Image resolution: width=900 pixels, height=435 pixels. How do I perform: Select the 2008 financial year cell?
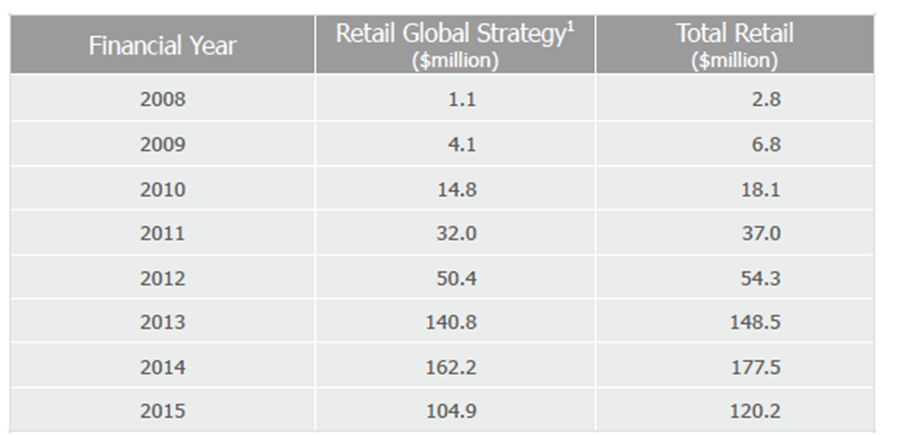tap(162, 99)
